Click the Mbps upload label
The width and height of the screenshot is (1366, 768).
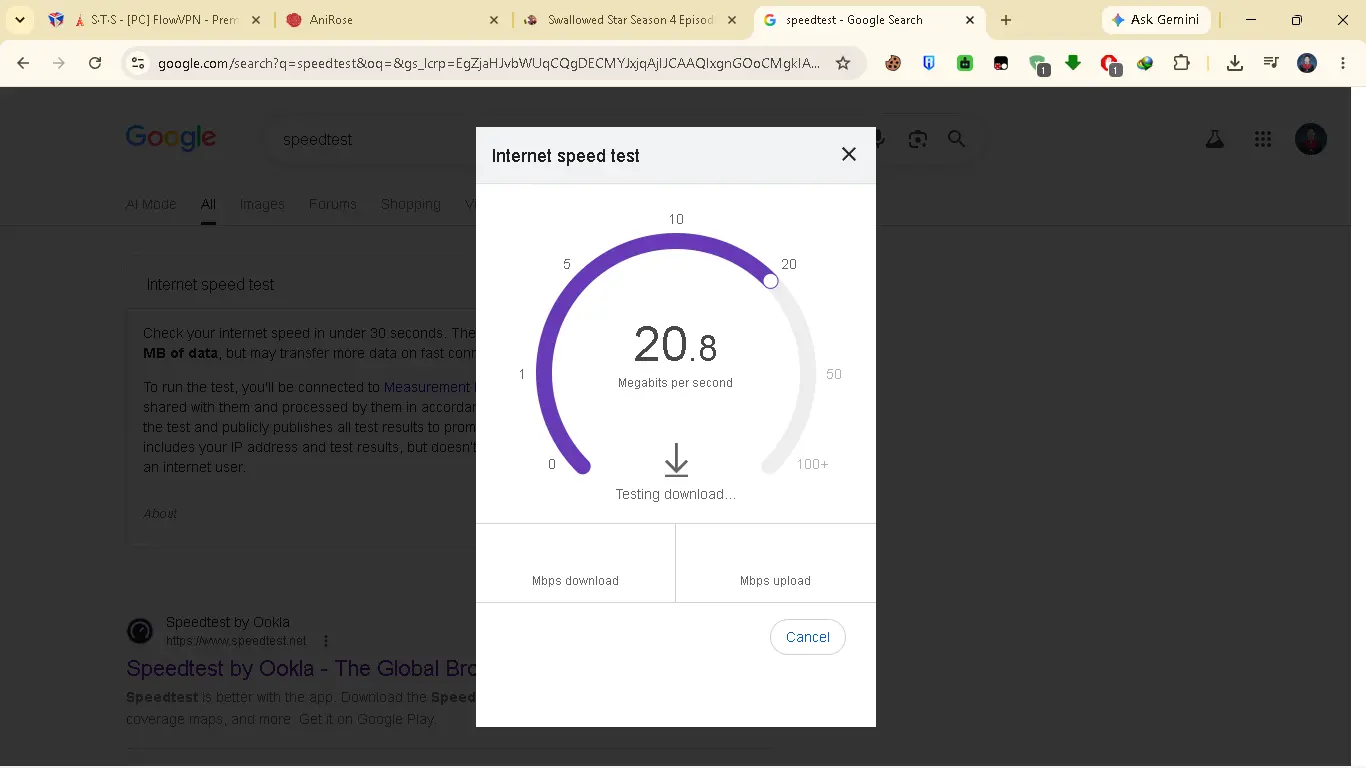click(x=776, y=581)
